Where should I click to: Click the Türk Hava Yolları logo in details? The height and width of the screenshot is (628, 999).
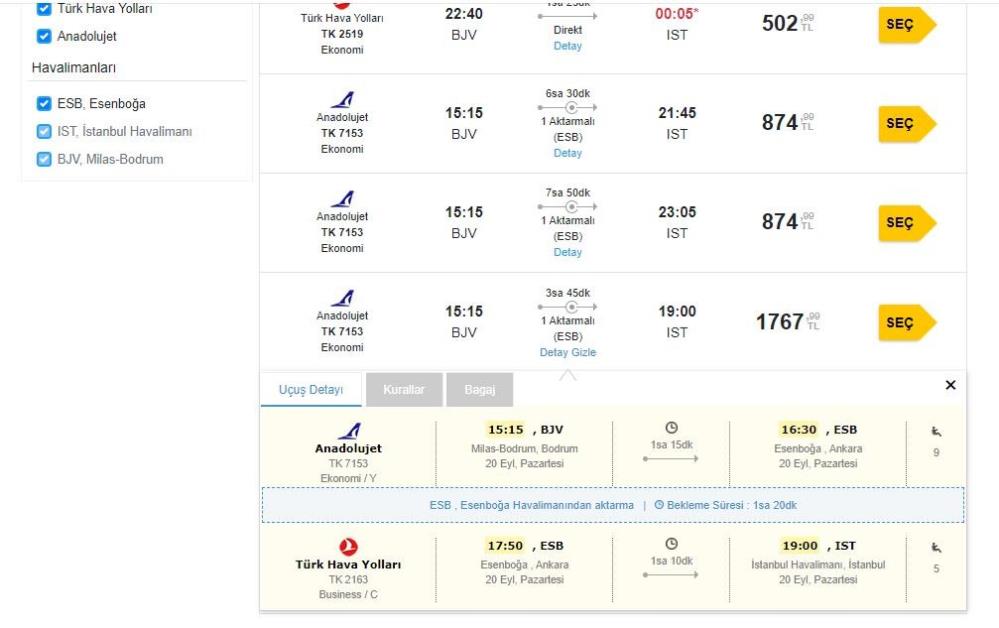point(348,546)
